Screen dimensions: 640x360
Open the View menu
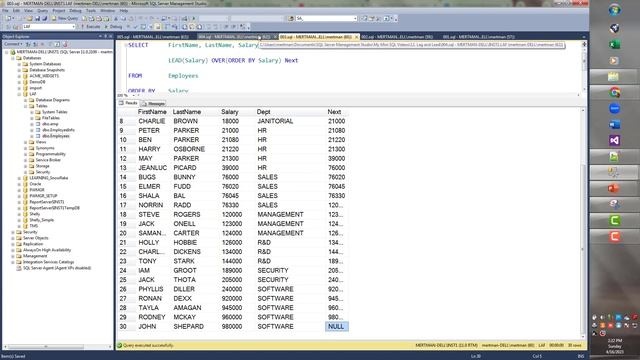[x=28, y=11]
